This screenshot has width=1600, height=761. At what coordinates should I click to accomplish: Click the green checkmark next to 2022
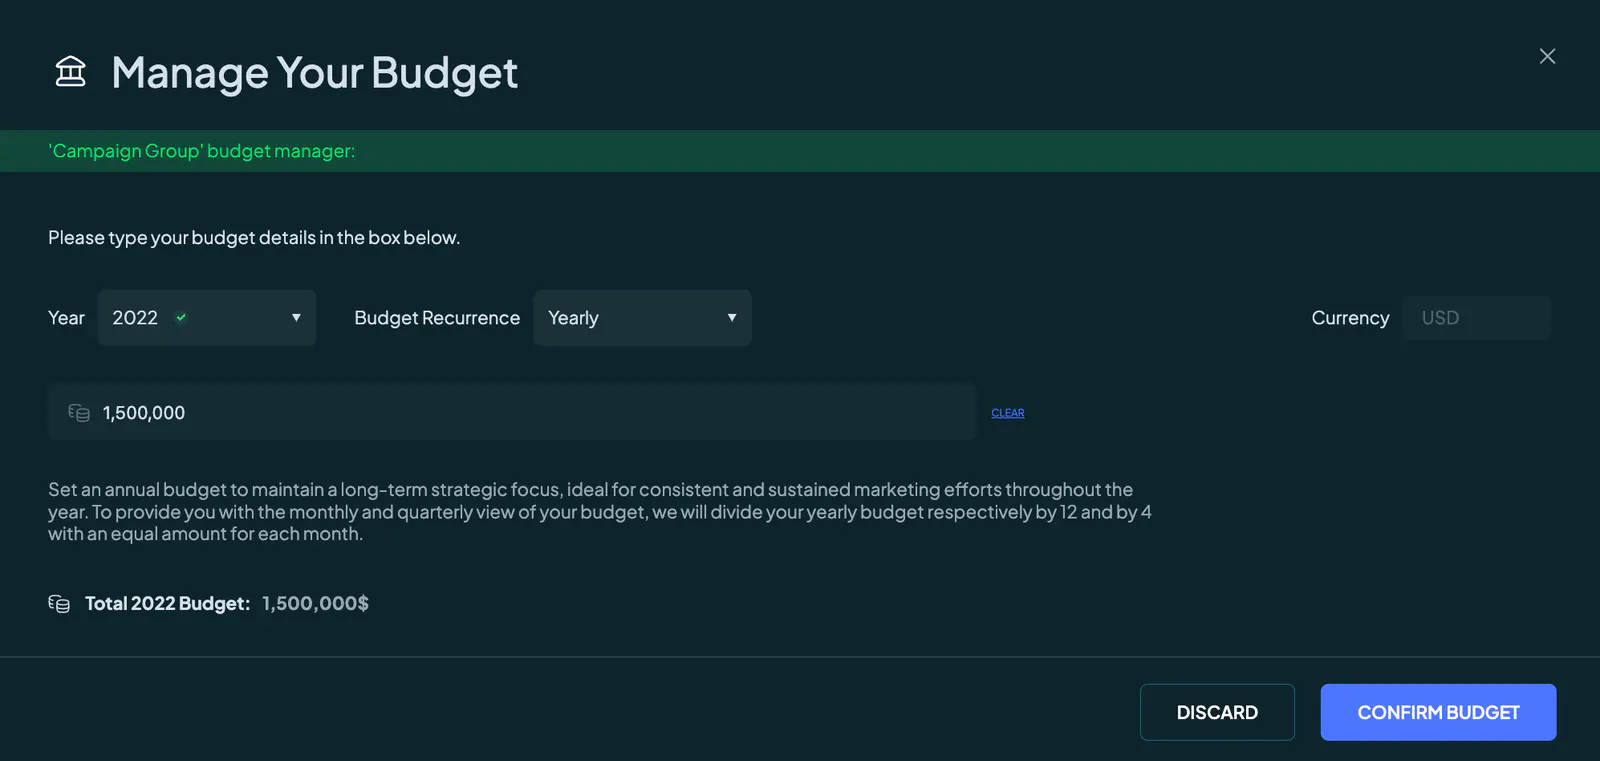click(181, 317)
